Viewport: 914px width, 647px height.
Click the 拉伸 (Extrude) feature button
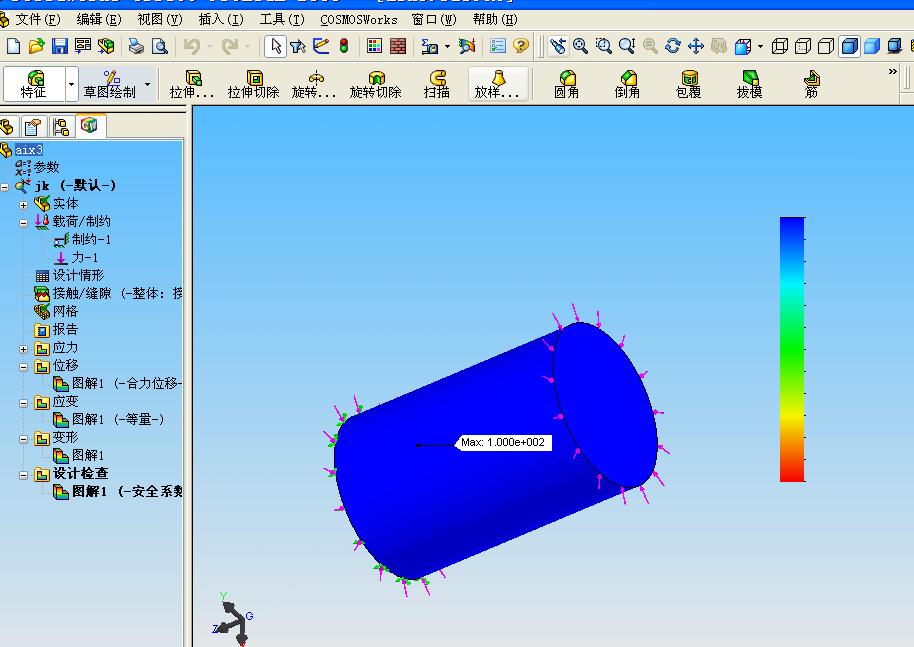point(192,84)
